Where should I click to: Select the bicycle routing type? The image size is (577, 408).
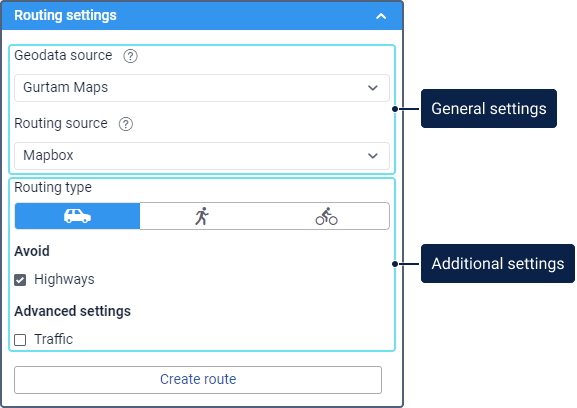326,216
